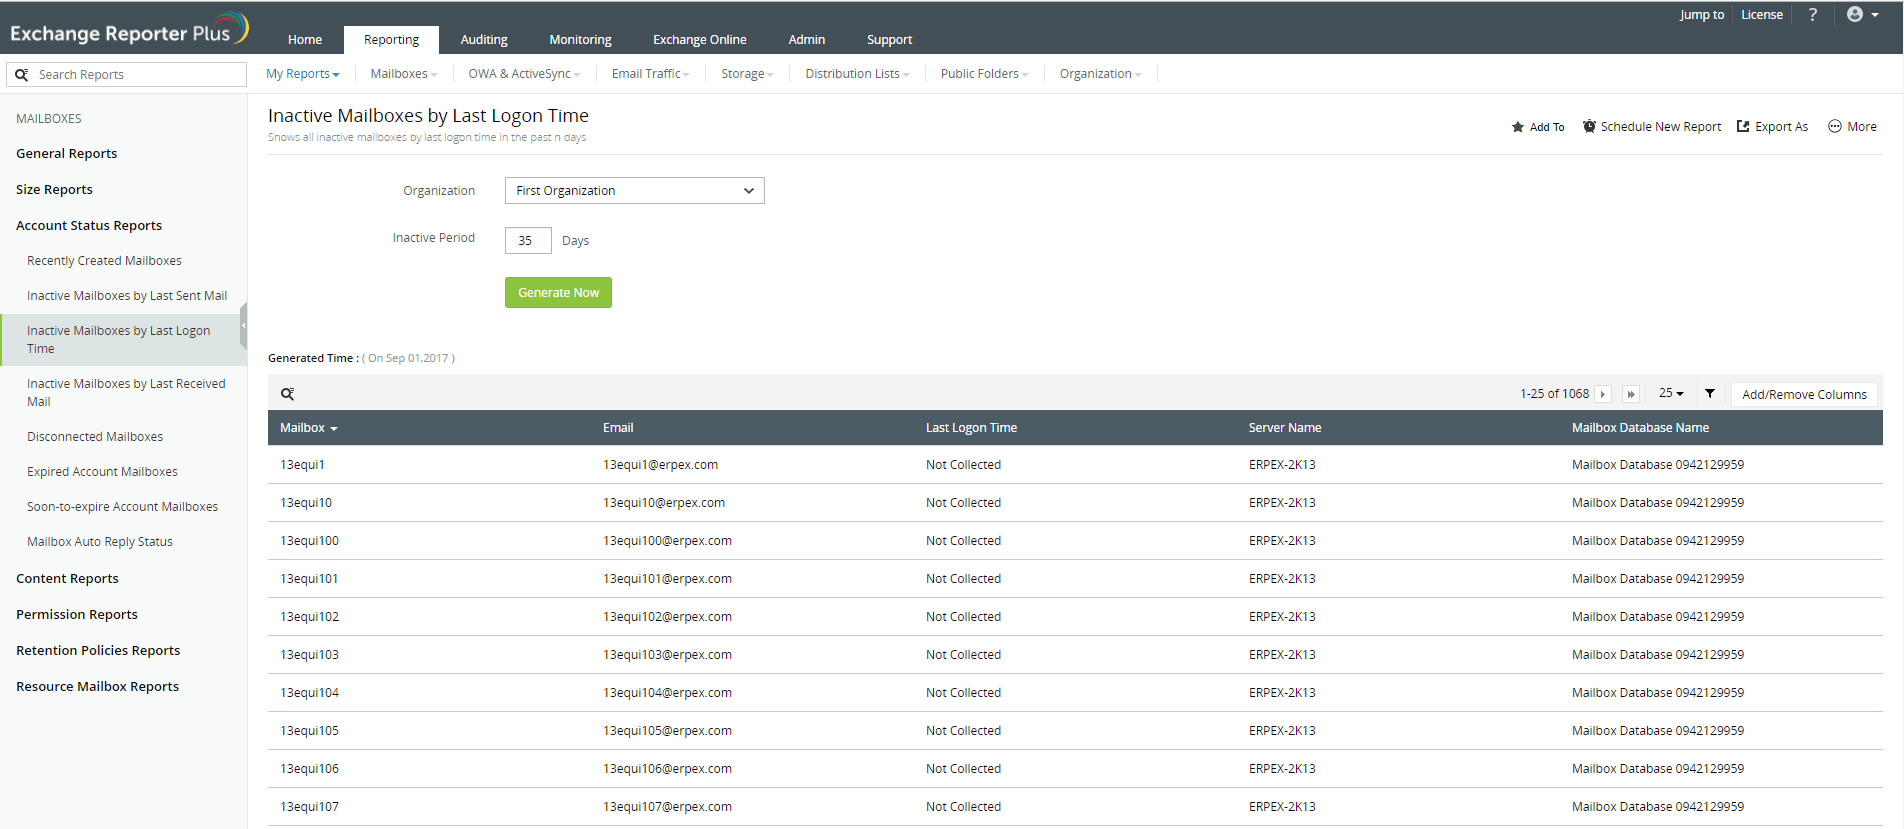Open the table filter funnel icon
This screenshot has width=1904, height=829.
(1710, 394)
